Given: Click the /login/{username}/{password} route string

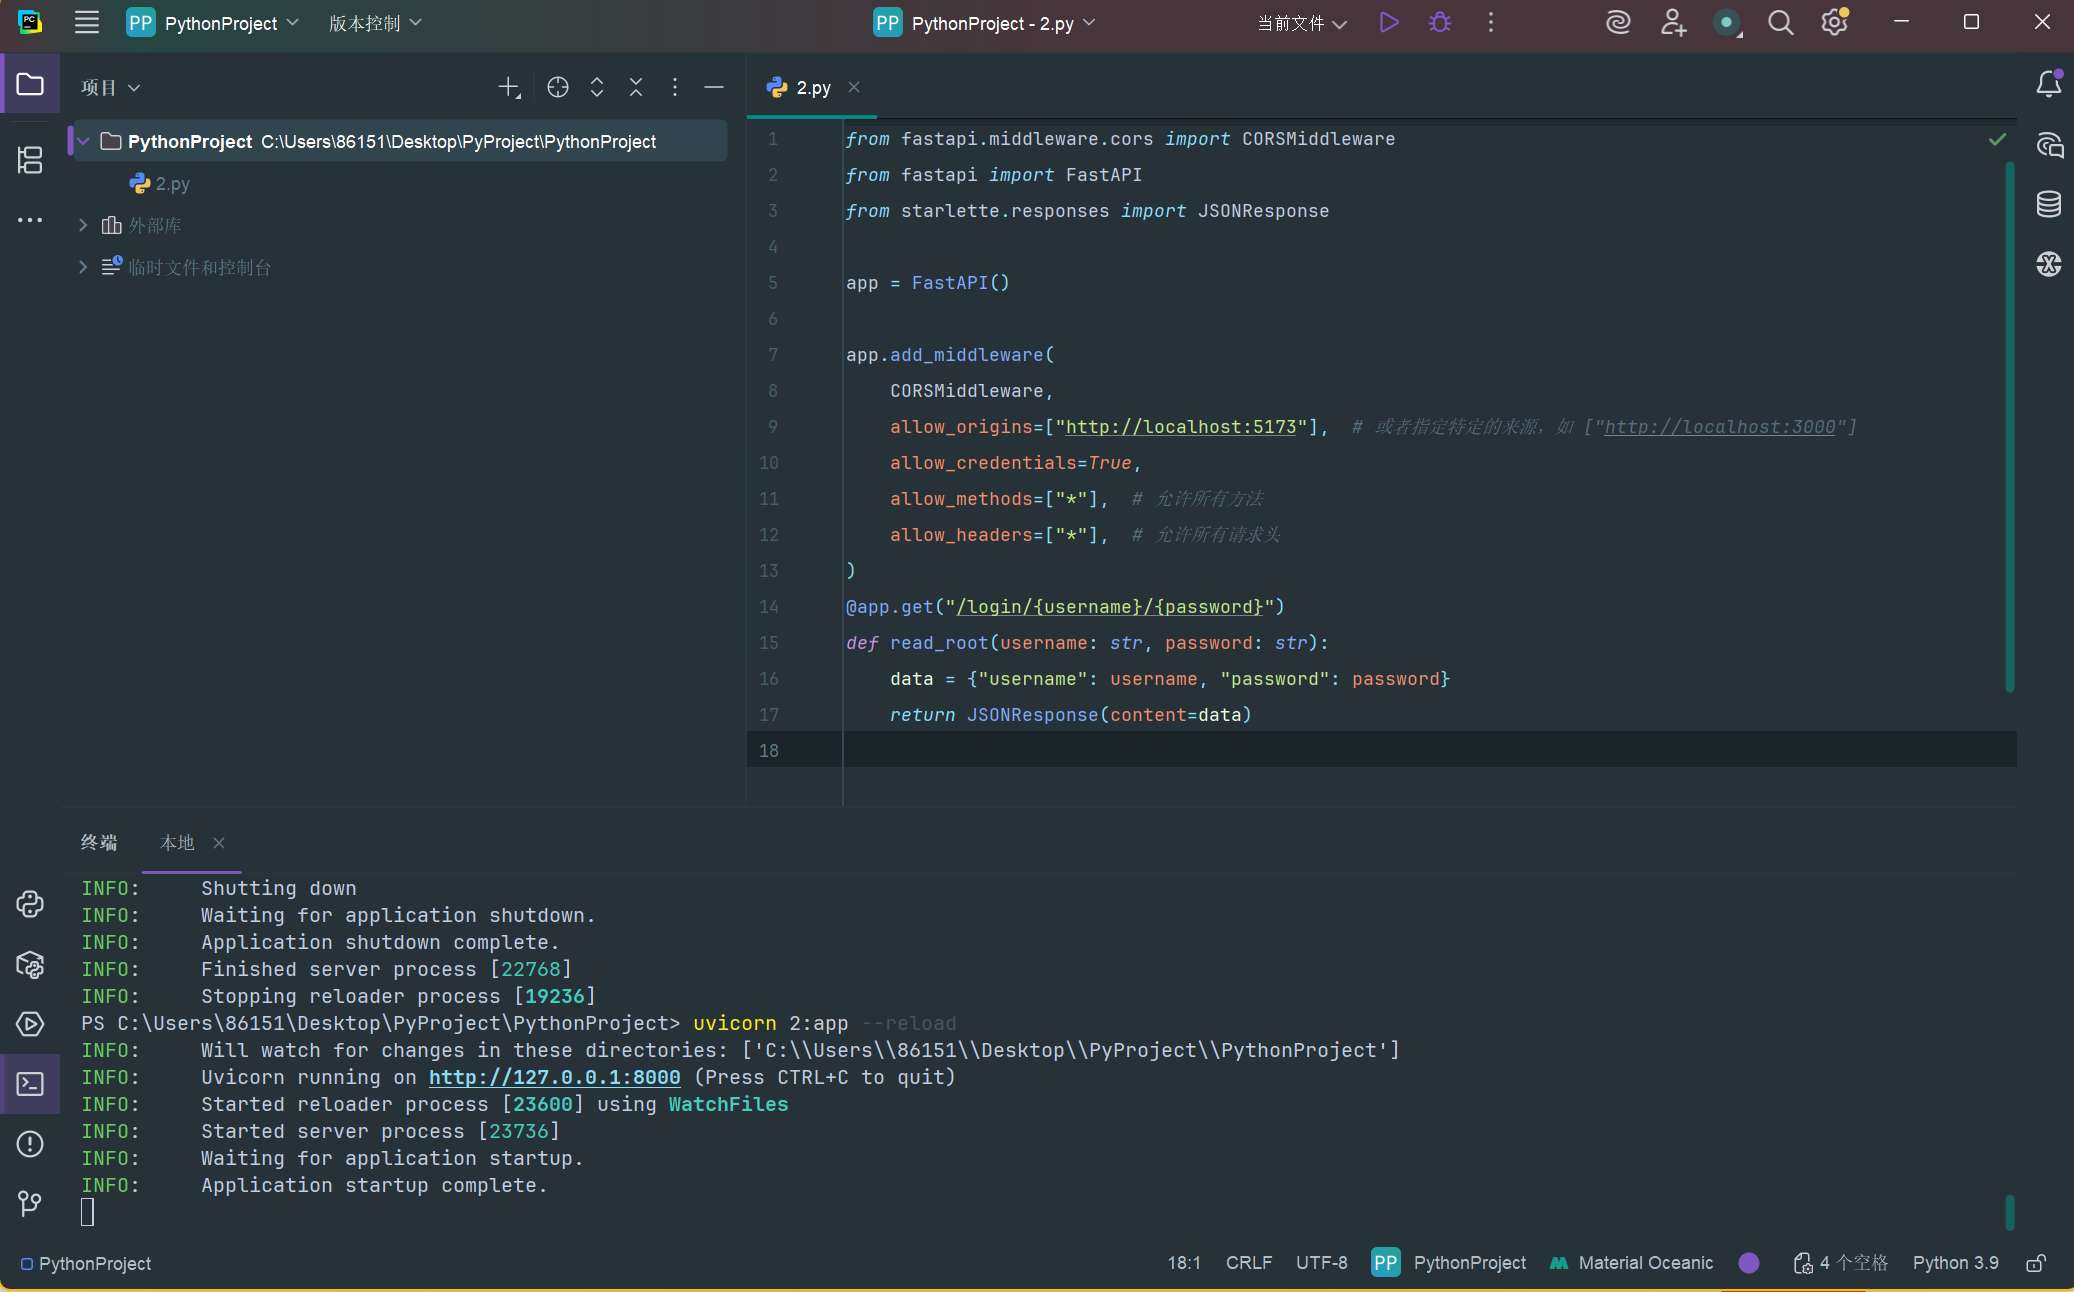Looking at the screenshot, I should point(1110,607).
